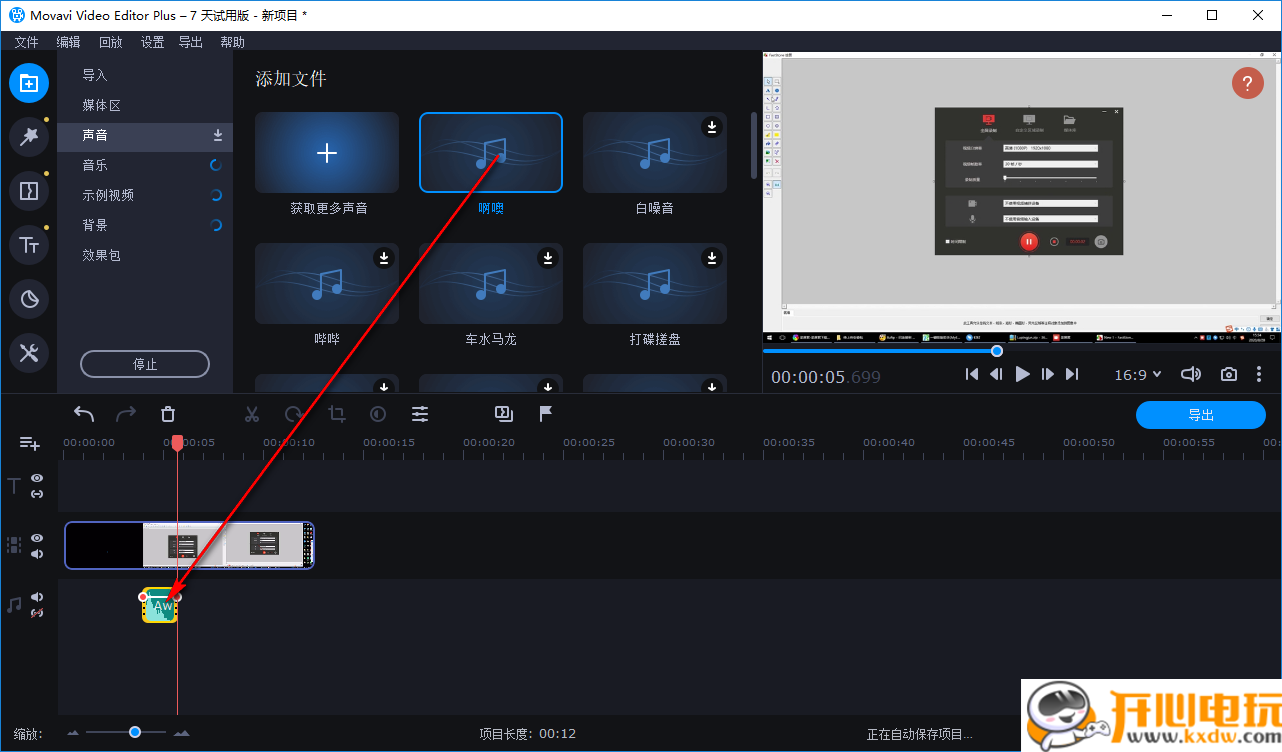The height and width of the screenshot is (752, 1282).
Task: Open the Stickers panel in sidebar
Action: point(29,298)
